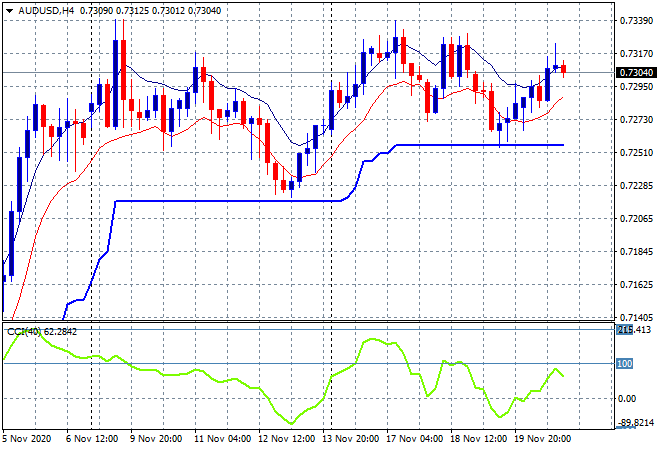
Task: Click the CCI 100 level label
Action: pyautogui.click(x=625, y=363)
